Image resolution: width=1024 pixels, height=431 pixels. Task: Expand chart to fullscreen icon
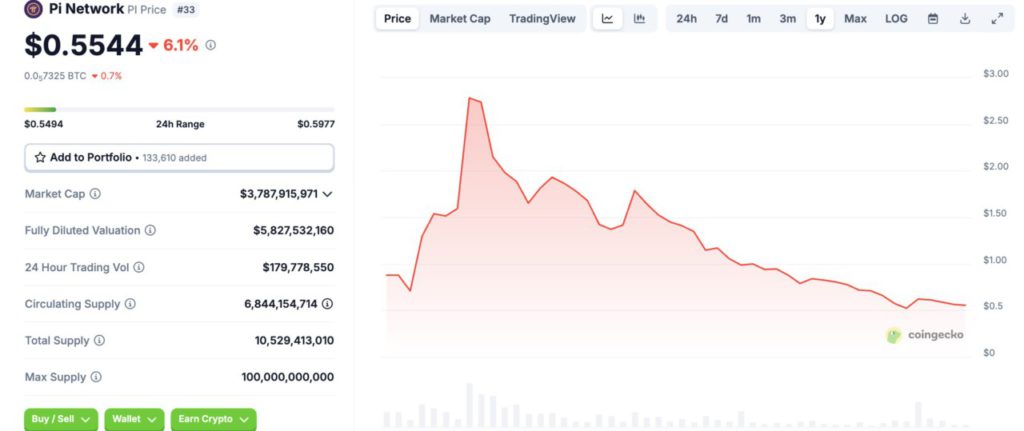[x=997, y=19]
